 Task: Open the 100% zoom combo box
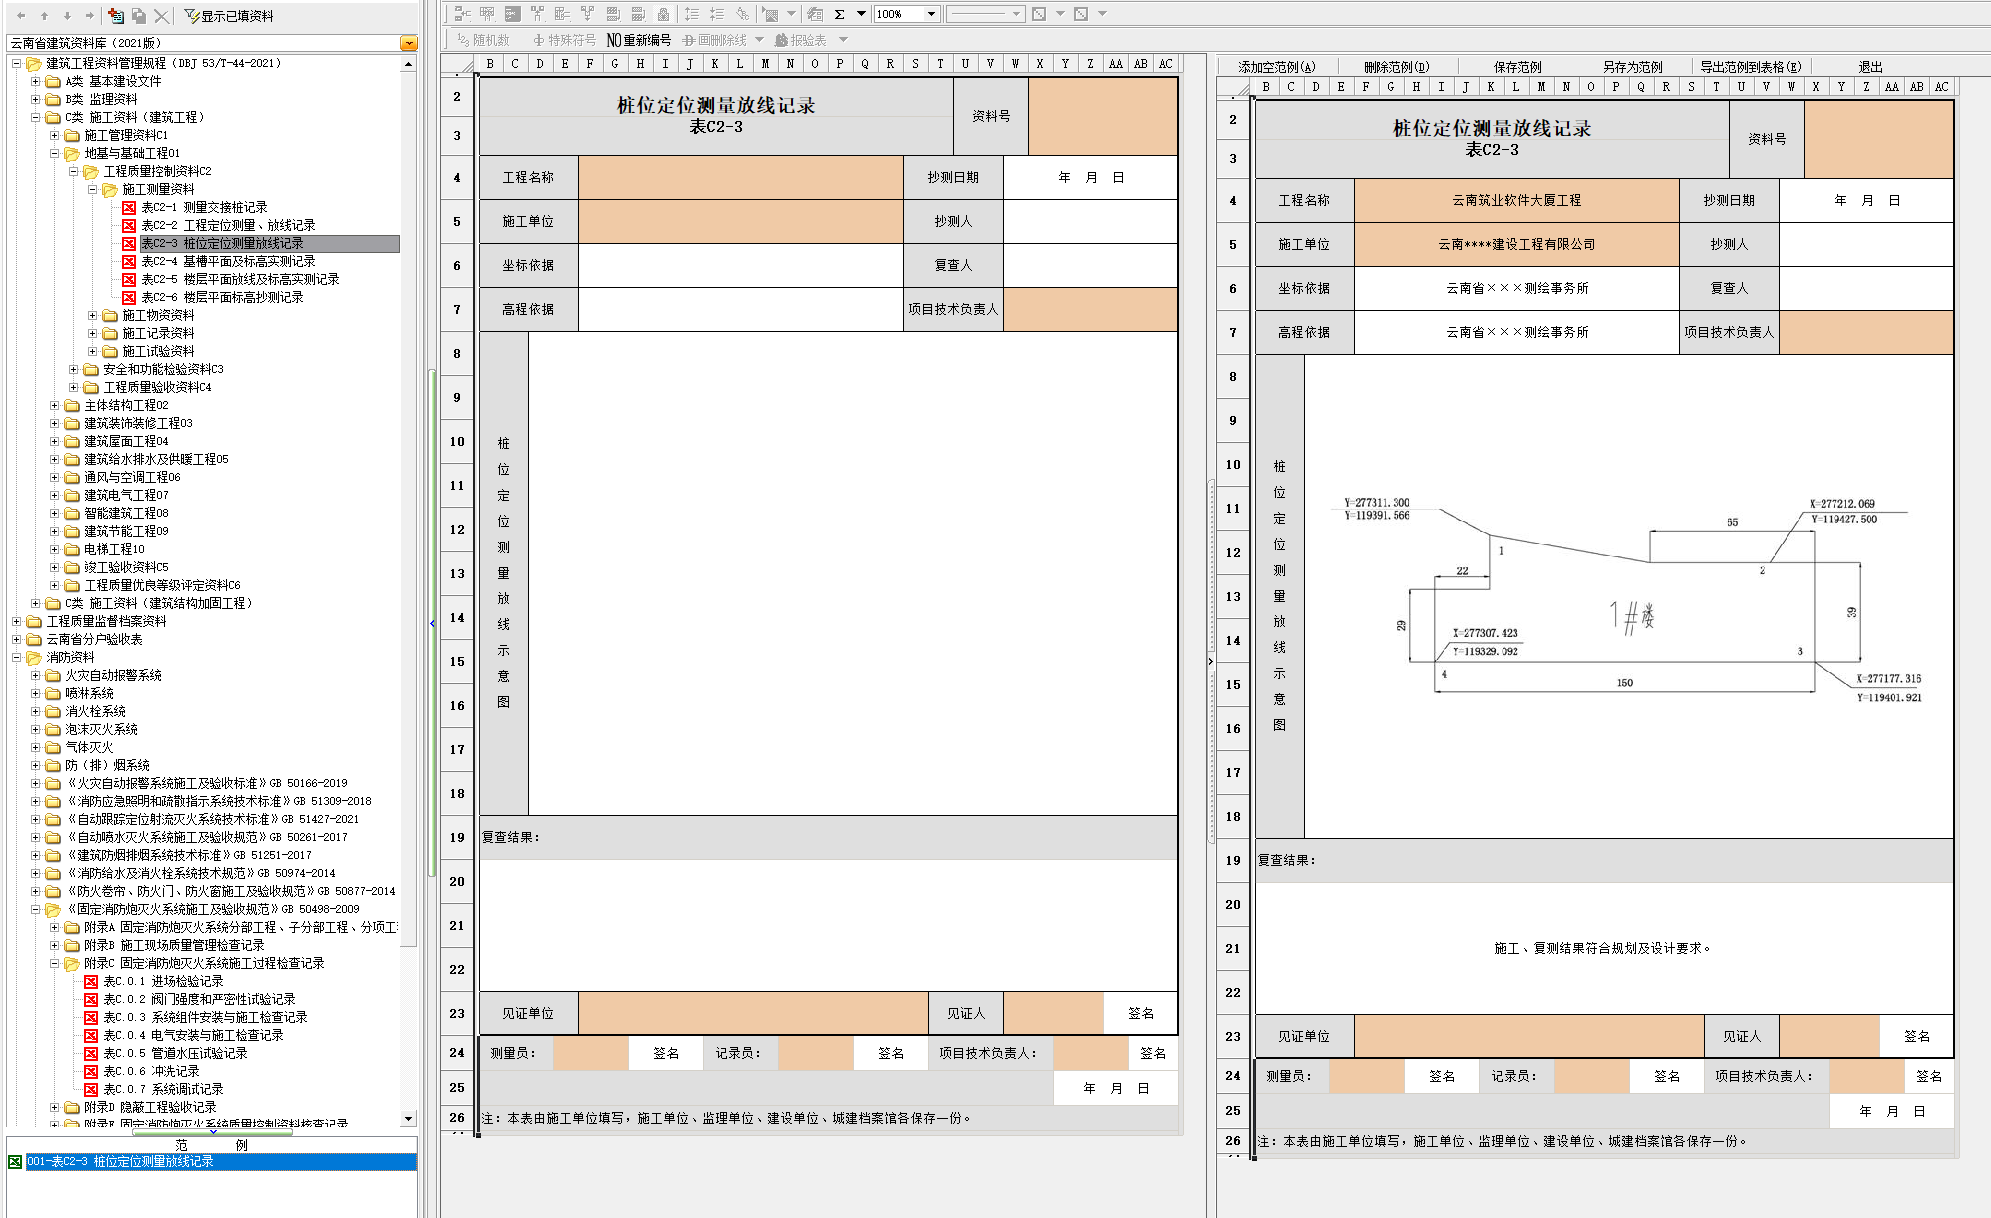pos(906,14)
